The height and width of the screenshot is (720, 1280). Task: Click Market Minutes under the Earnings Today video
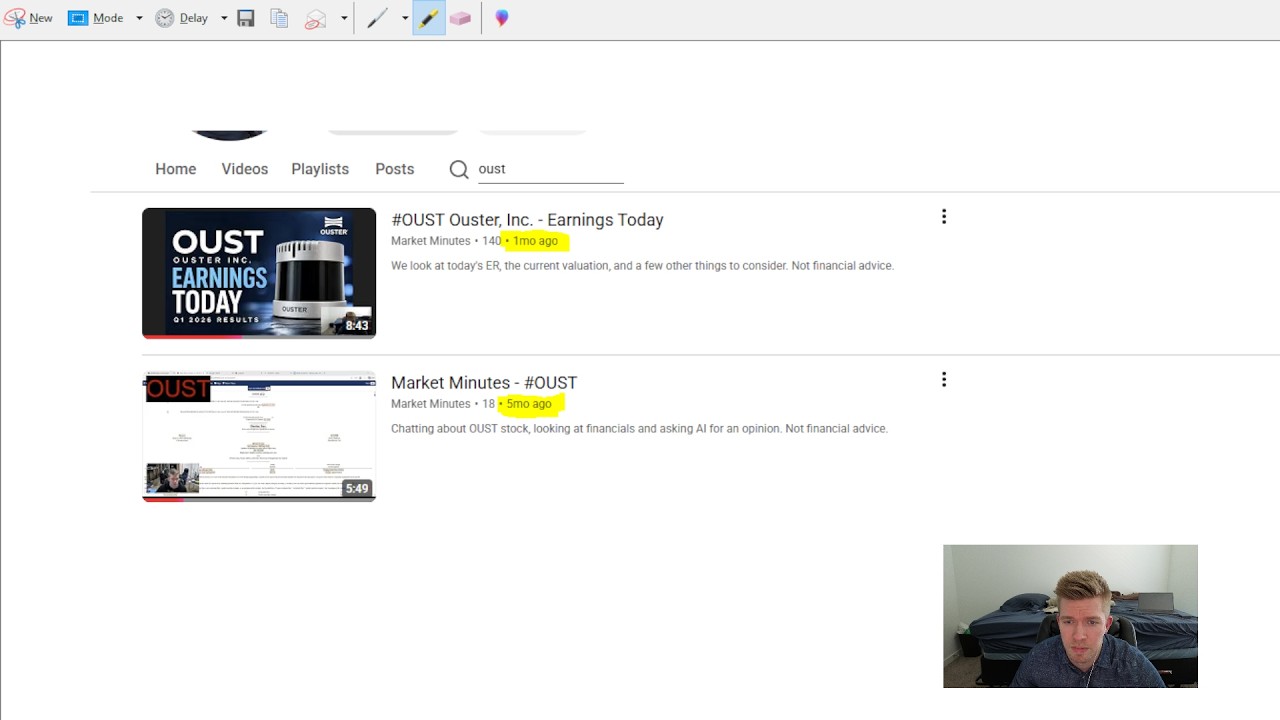[431, 241]
